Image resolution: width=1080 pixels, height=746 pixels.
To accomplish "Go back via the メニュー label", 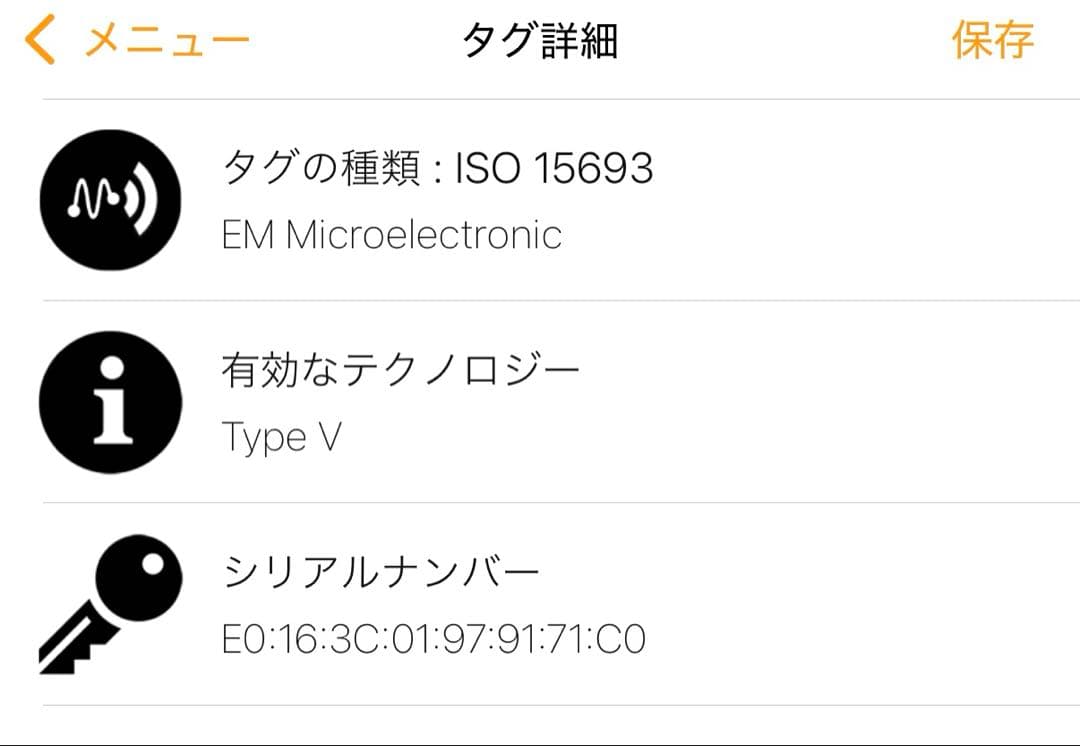I will (x=167, y=41).
